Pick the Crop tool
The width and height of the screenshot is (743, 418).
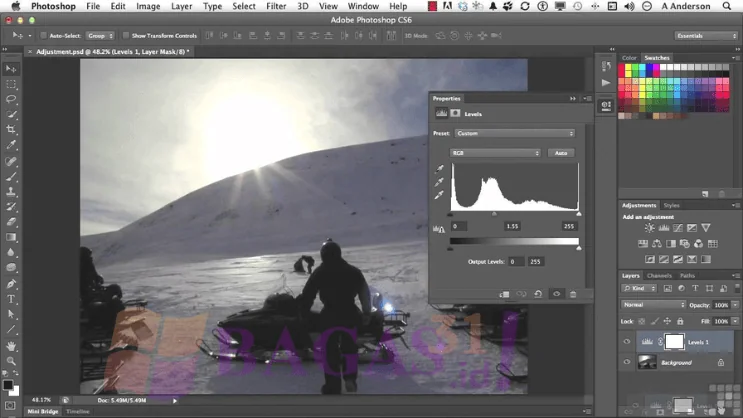click(12, 130)
